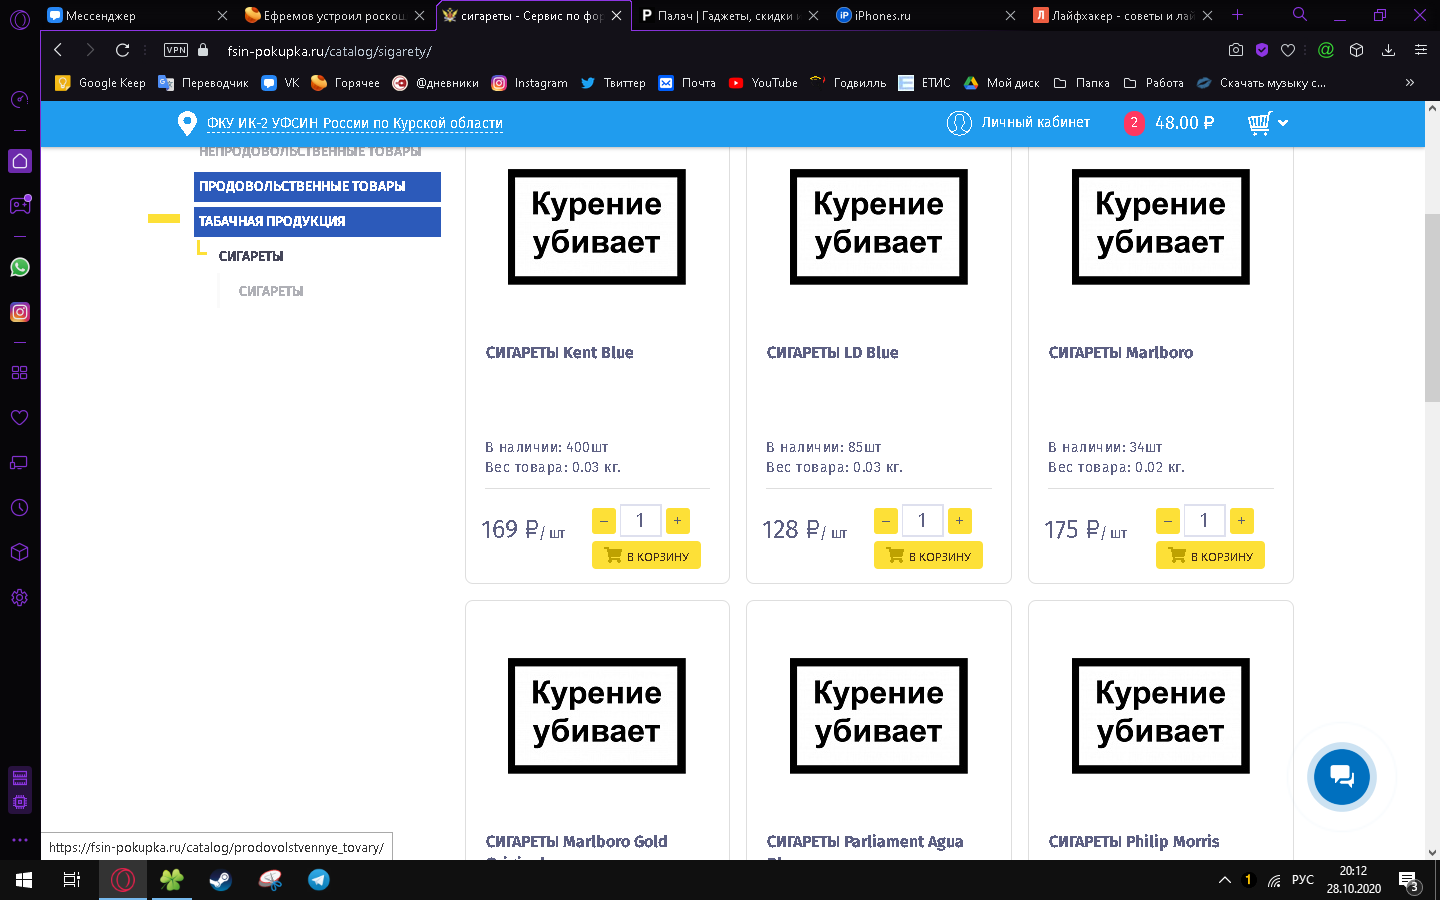The height and width of the screenshot is (900, 1440).
Task: Add Kent Blue to cart В КОРЗИНУ
Action: click(646, 556)
